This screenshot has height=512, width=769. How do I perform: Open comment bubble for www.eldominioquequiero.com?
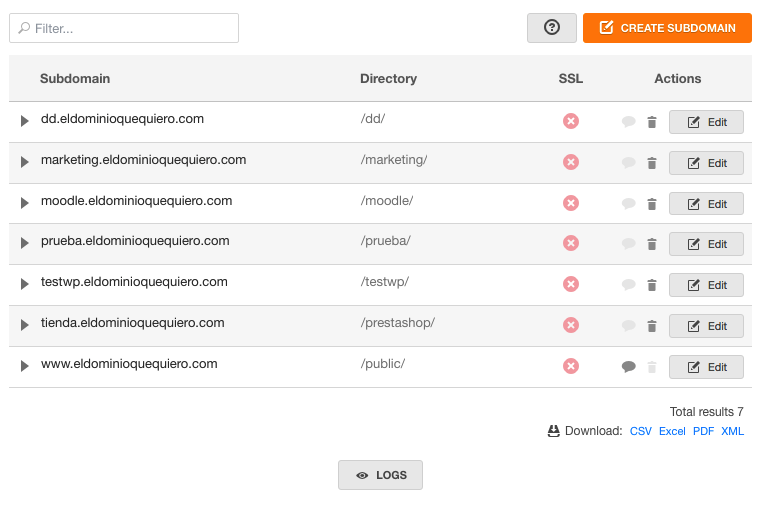click(629, 366)
